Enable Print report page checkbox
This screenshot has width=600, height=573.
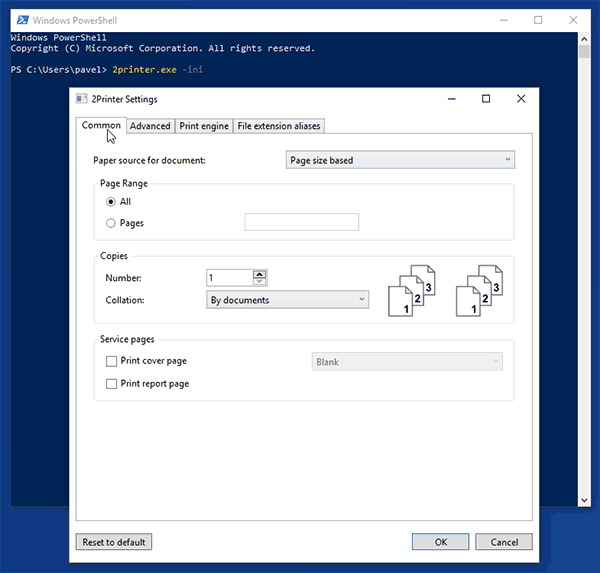111,384
